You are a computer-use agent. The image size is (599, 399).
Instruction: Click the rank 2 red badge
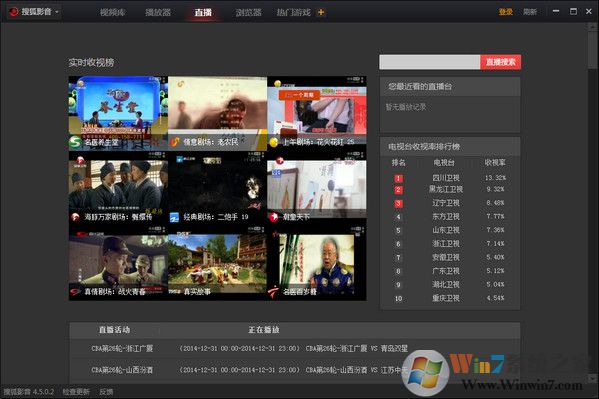click(x=398, y=190)
